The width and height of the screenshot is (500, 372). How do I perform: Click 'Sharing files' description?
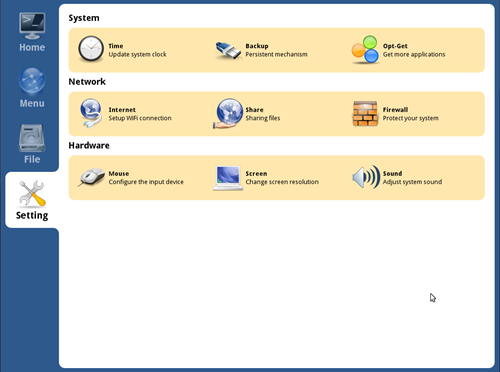pyautogui.click(x=263, y=118)
